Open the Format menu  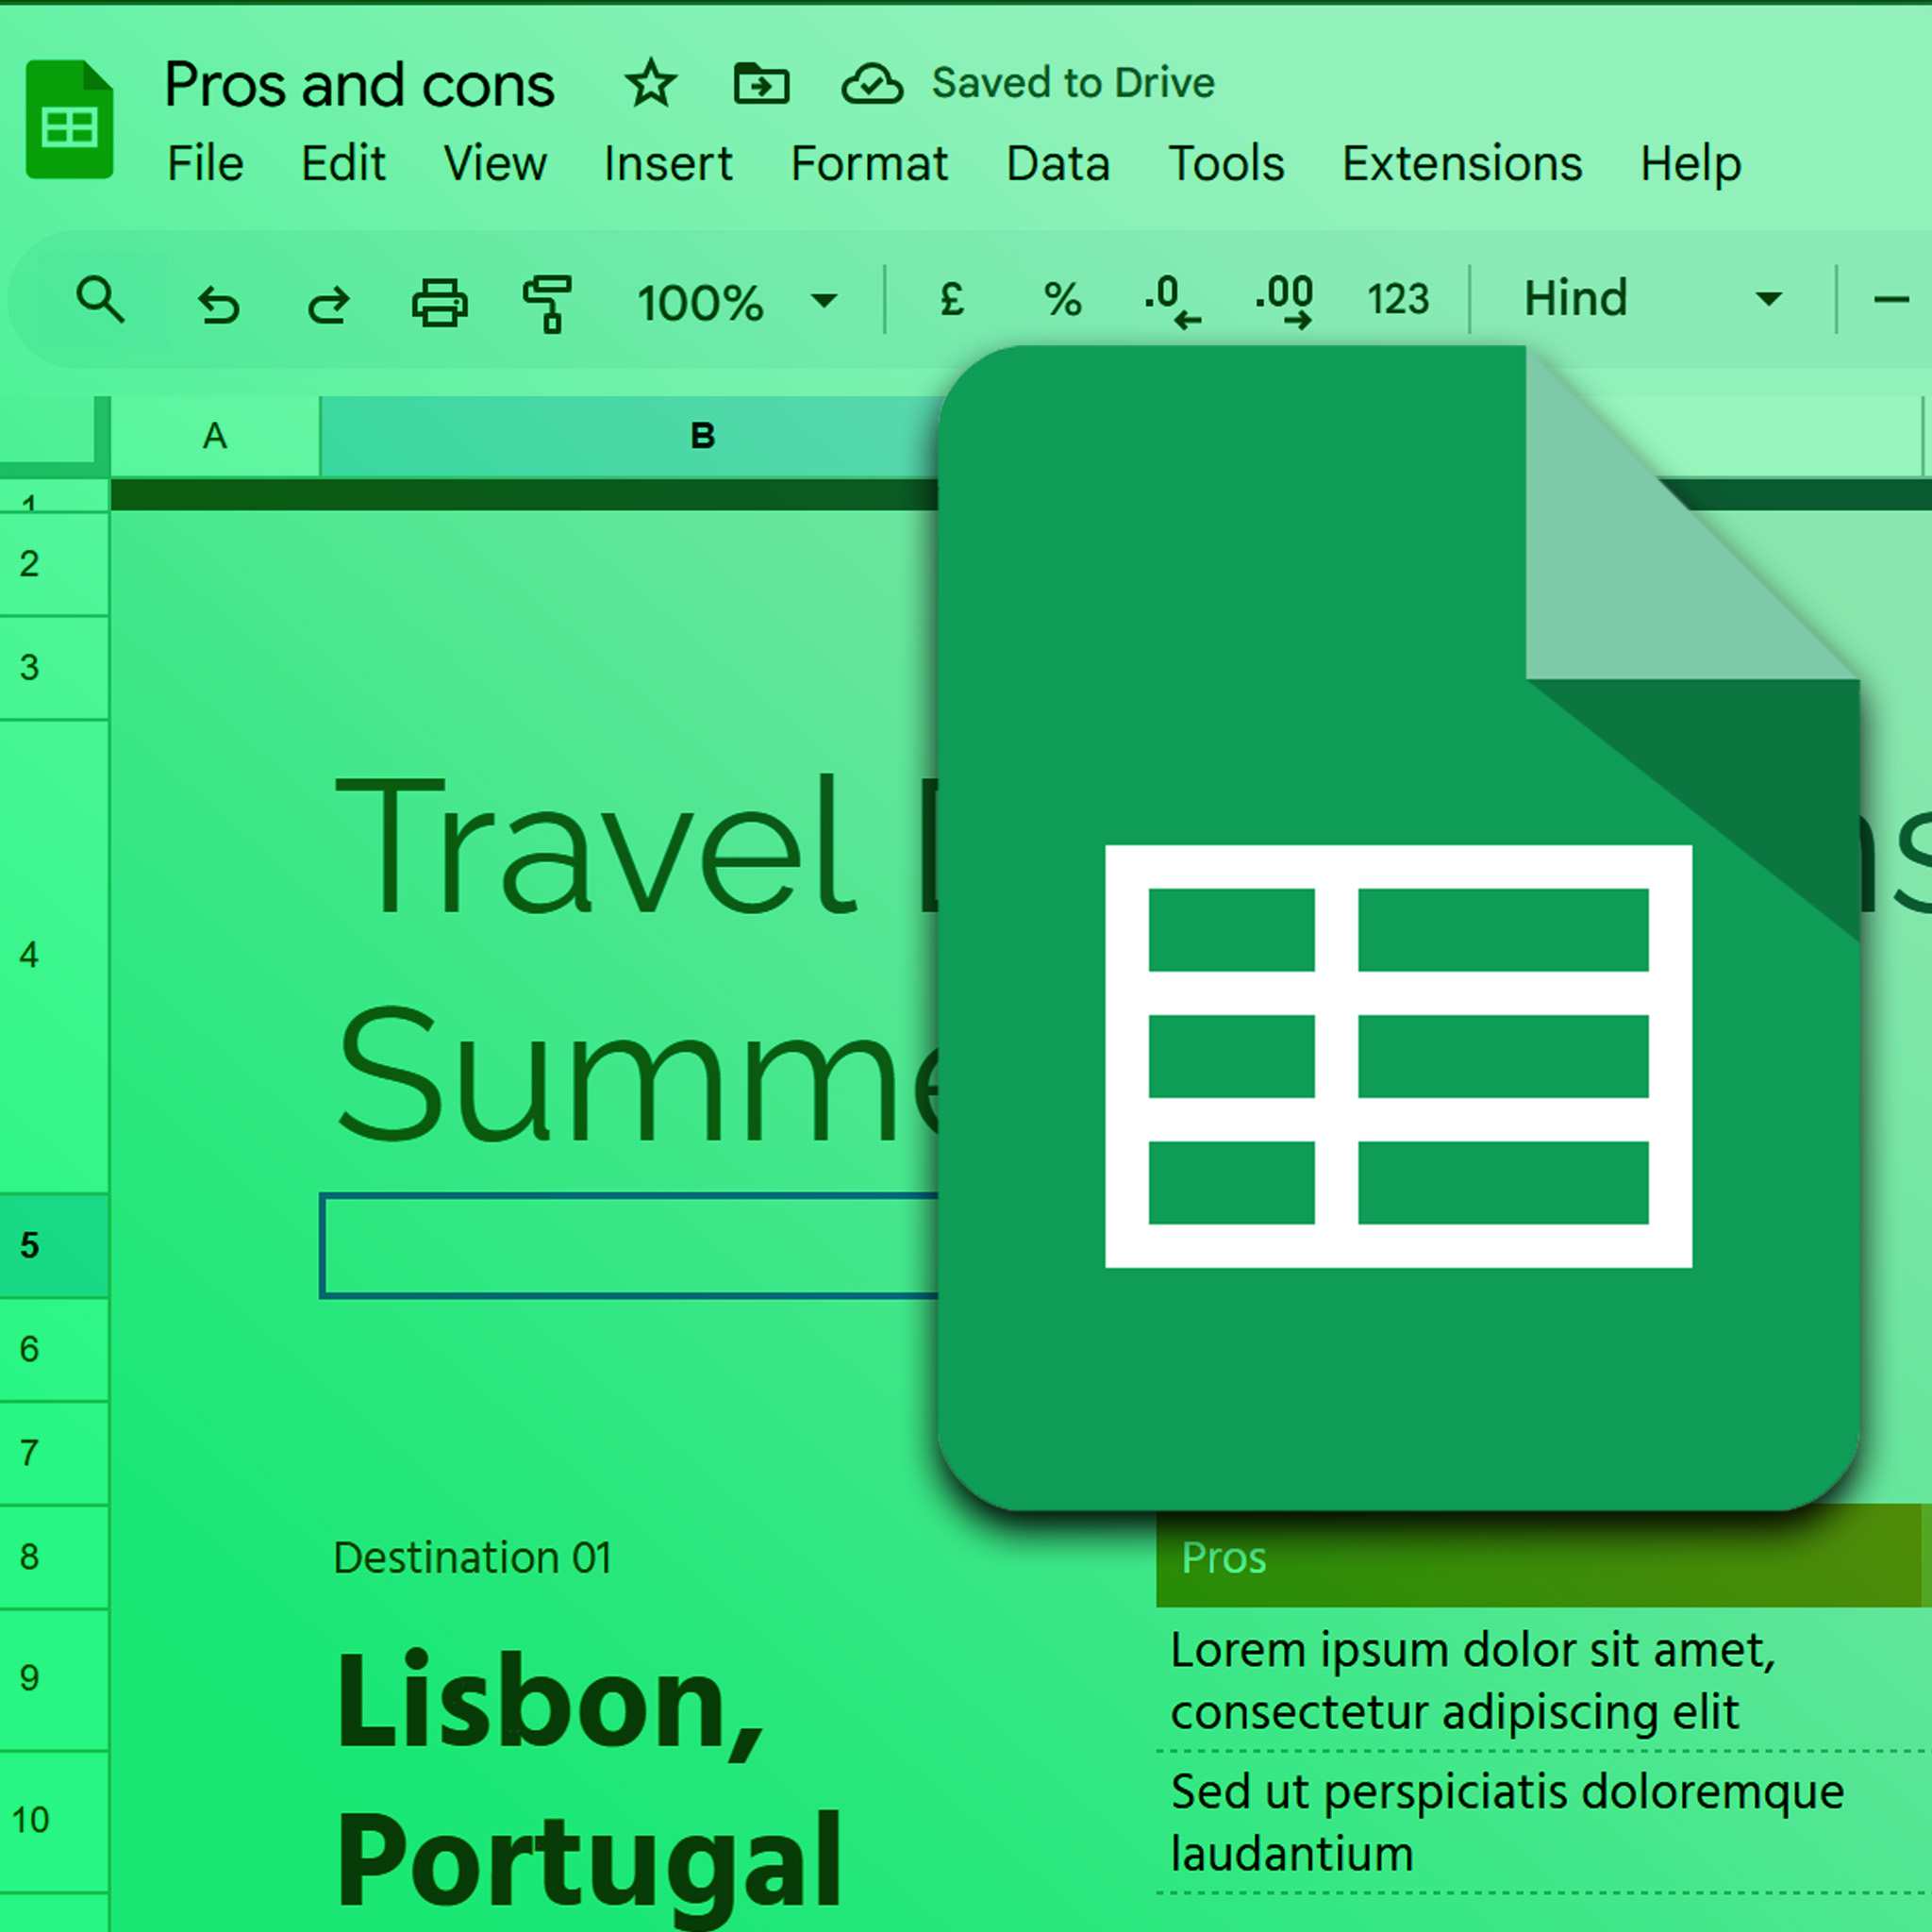[x=869, y=163]
